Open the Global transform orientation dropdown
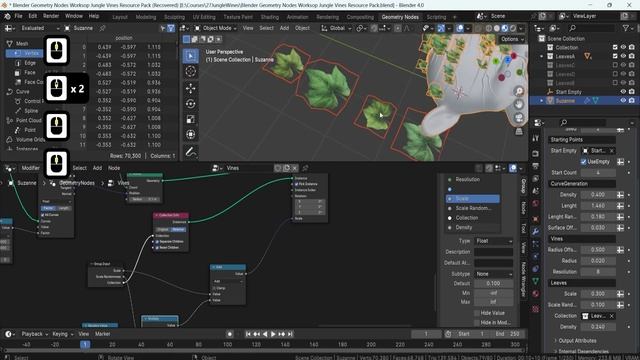This screenshot has width=640, height=360. (337, 28)
